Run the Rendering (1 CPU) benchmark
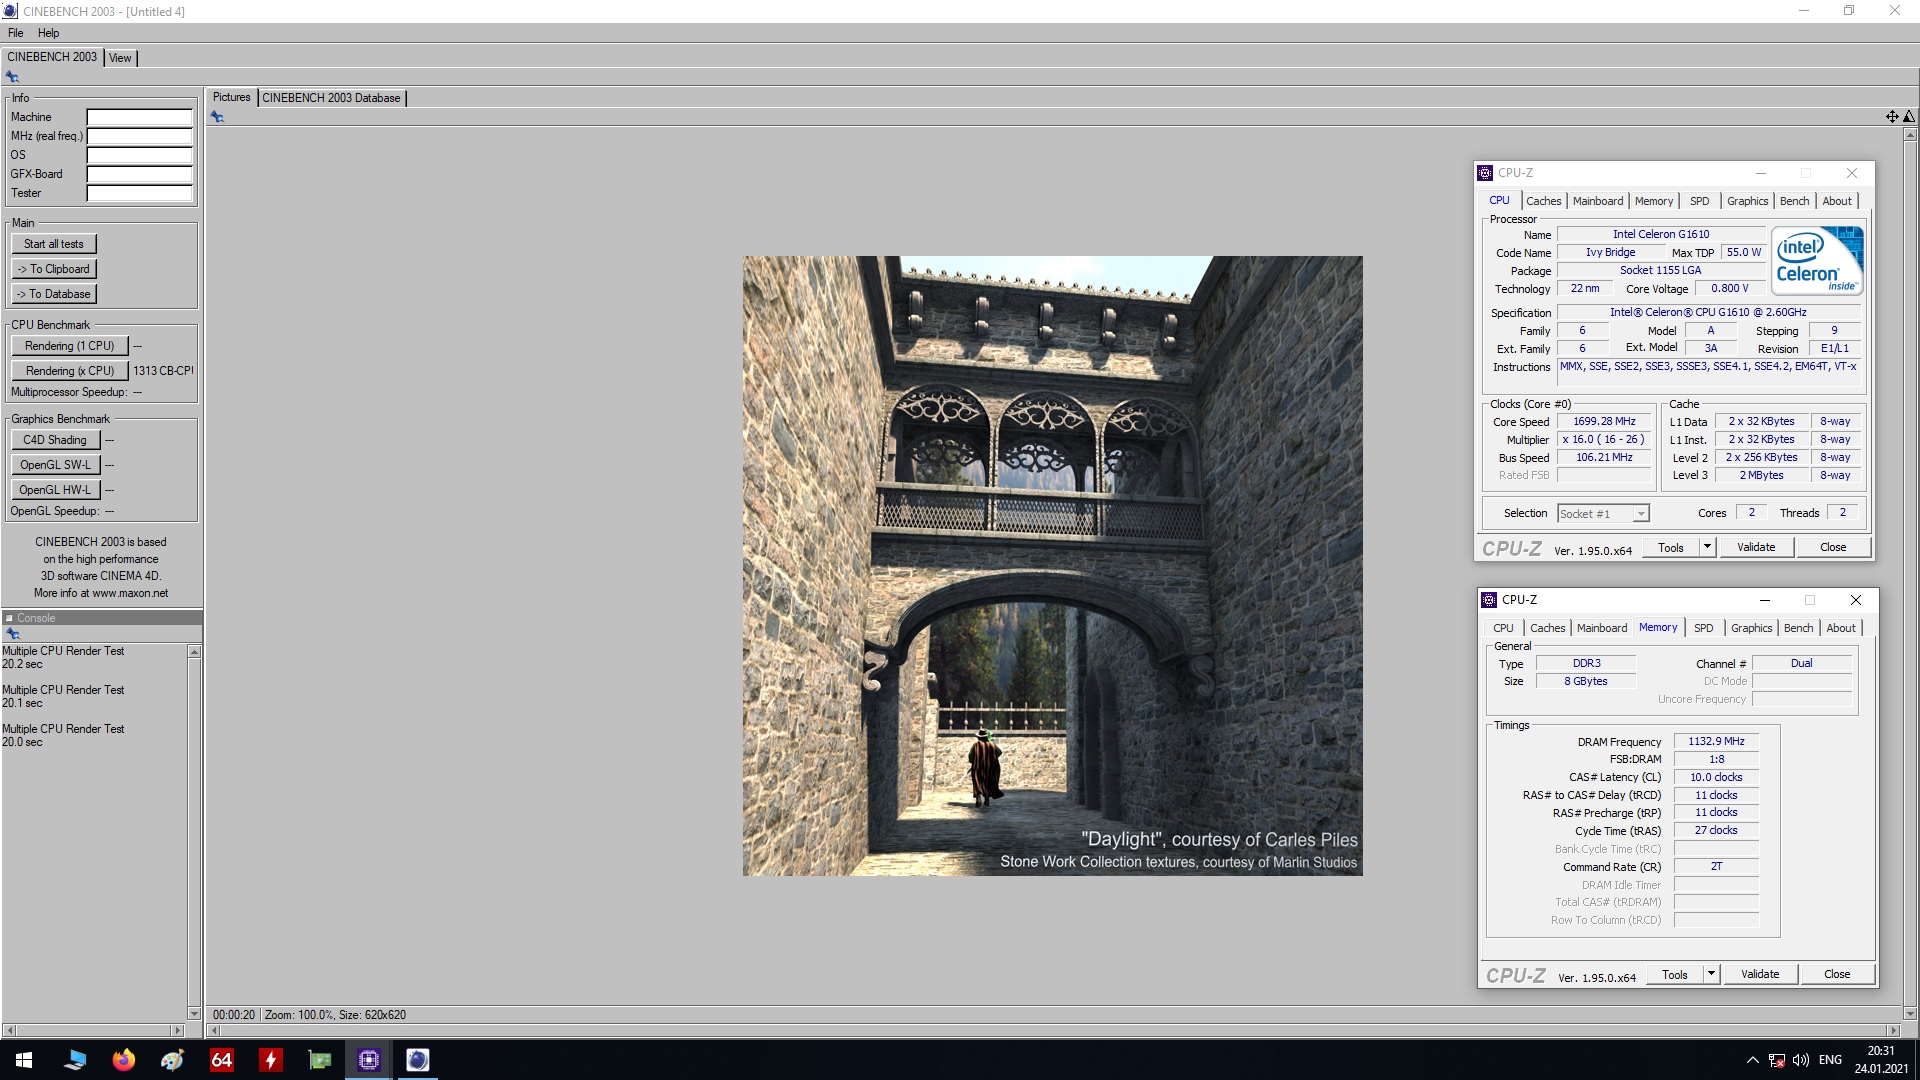The image size is (1920, 1080). click(70, 346)
